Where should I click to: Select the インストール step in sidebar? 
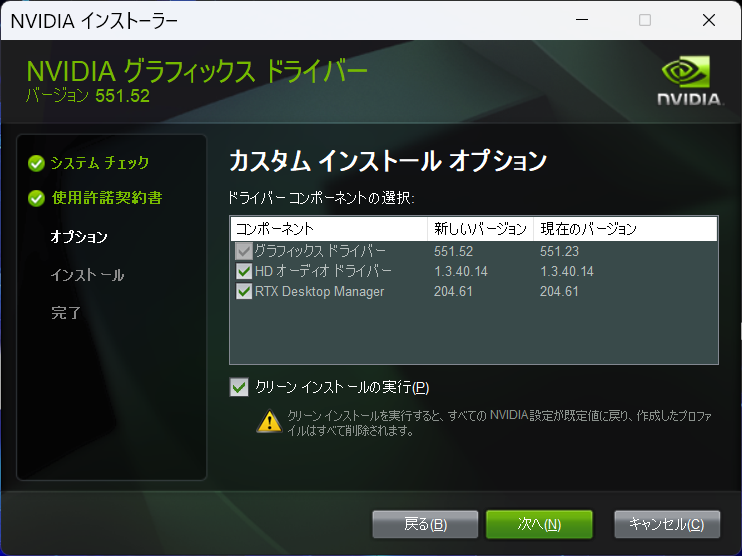coord(88,275)
